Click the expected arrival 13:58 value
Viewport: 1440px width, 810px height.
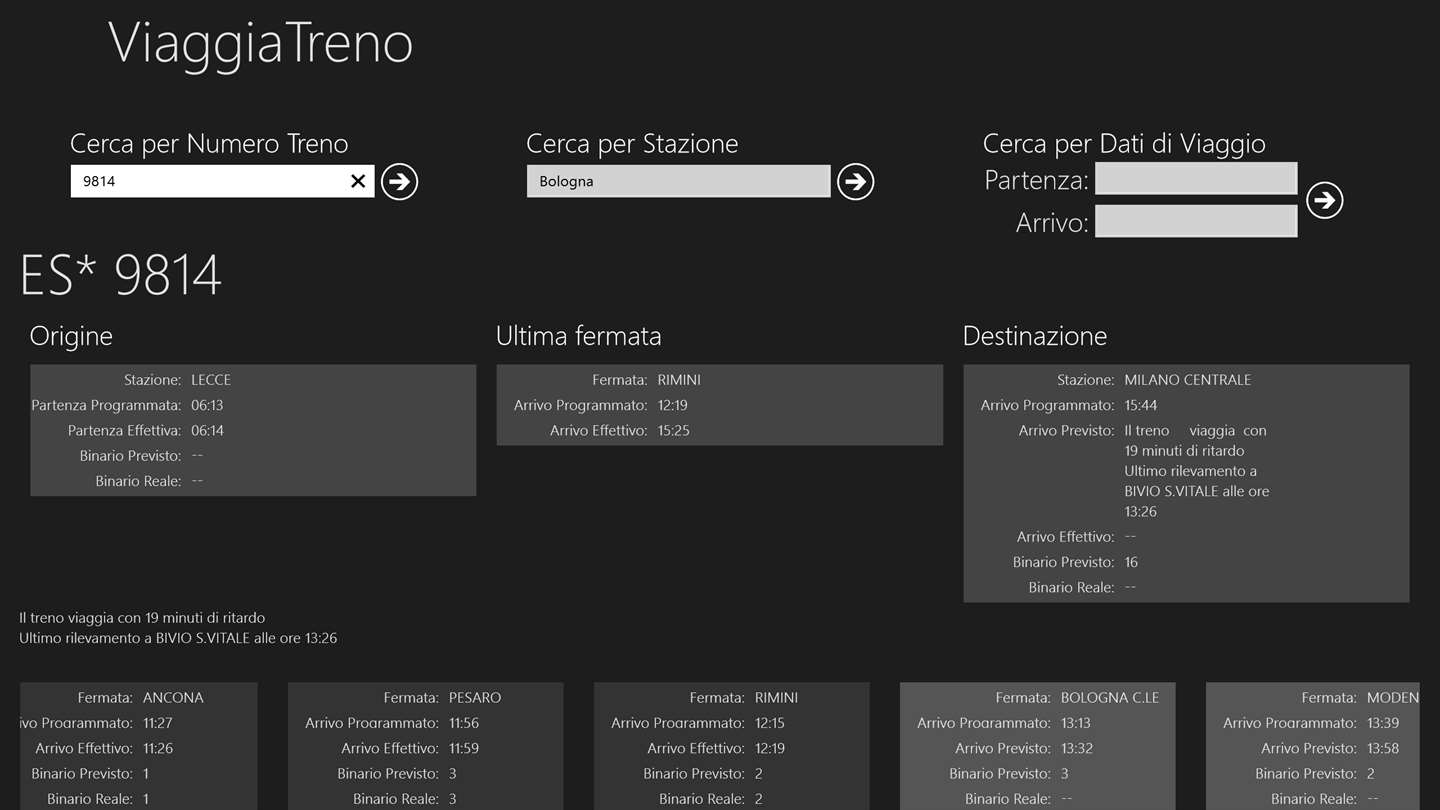click(1384, 748)
